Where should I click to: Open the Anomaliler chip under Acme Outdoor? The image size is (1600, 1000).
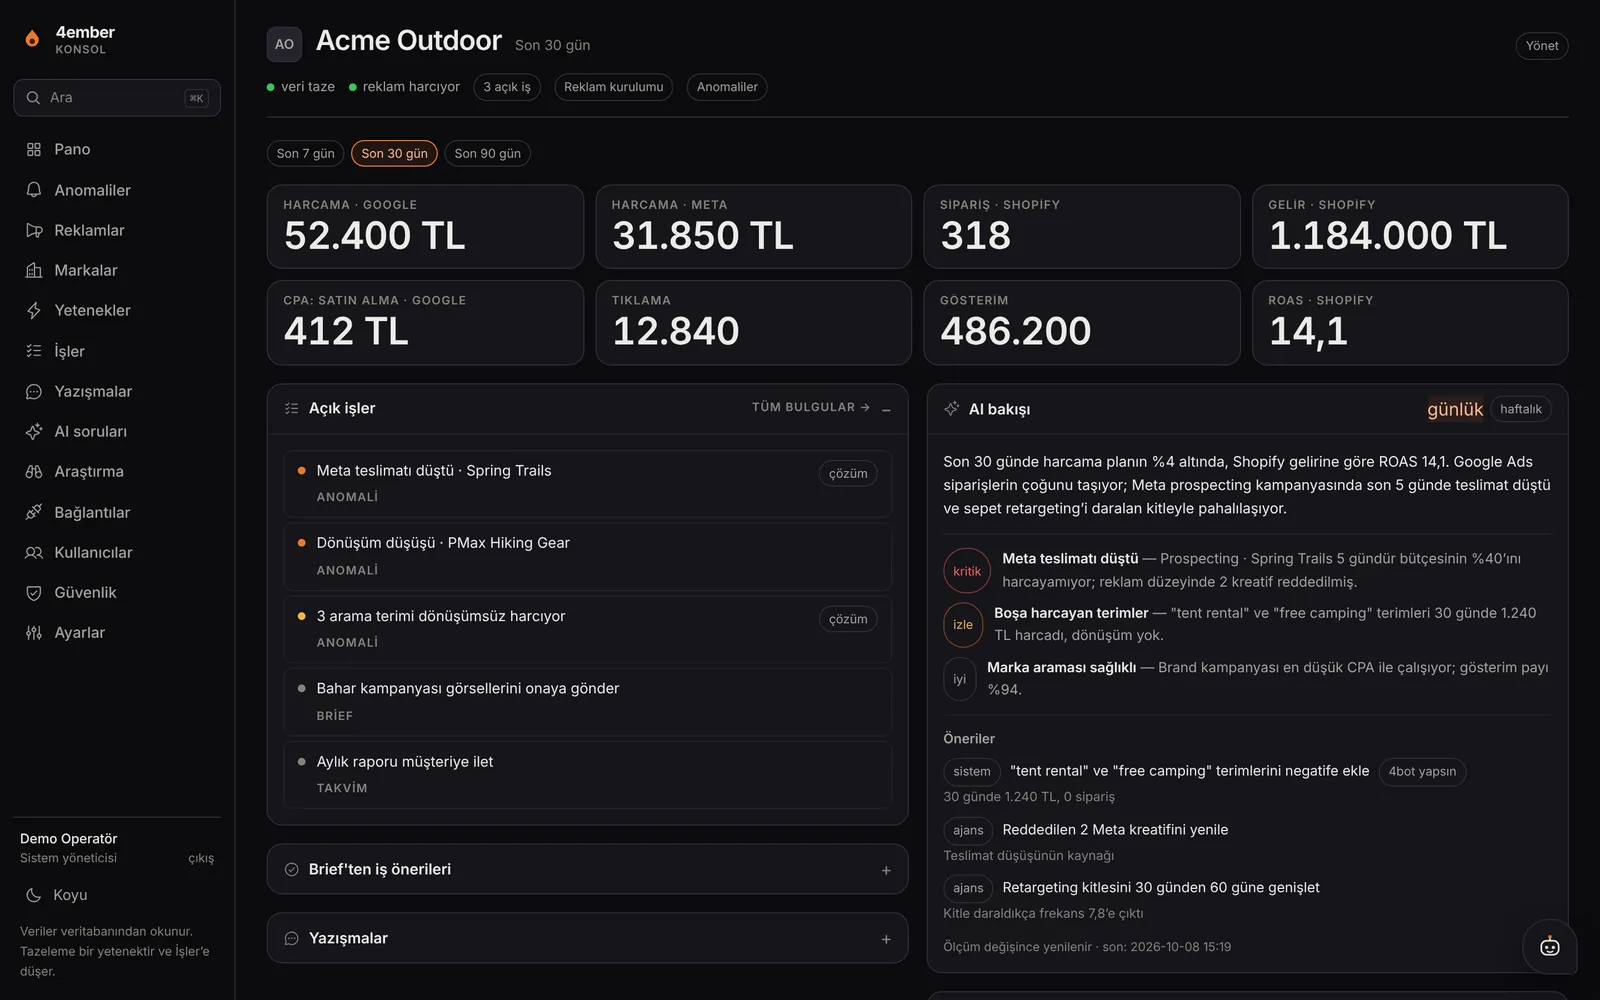tap(727, 87)
